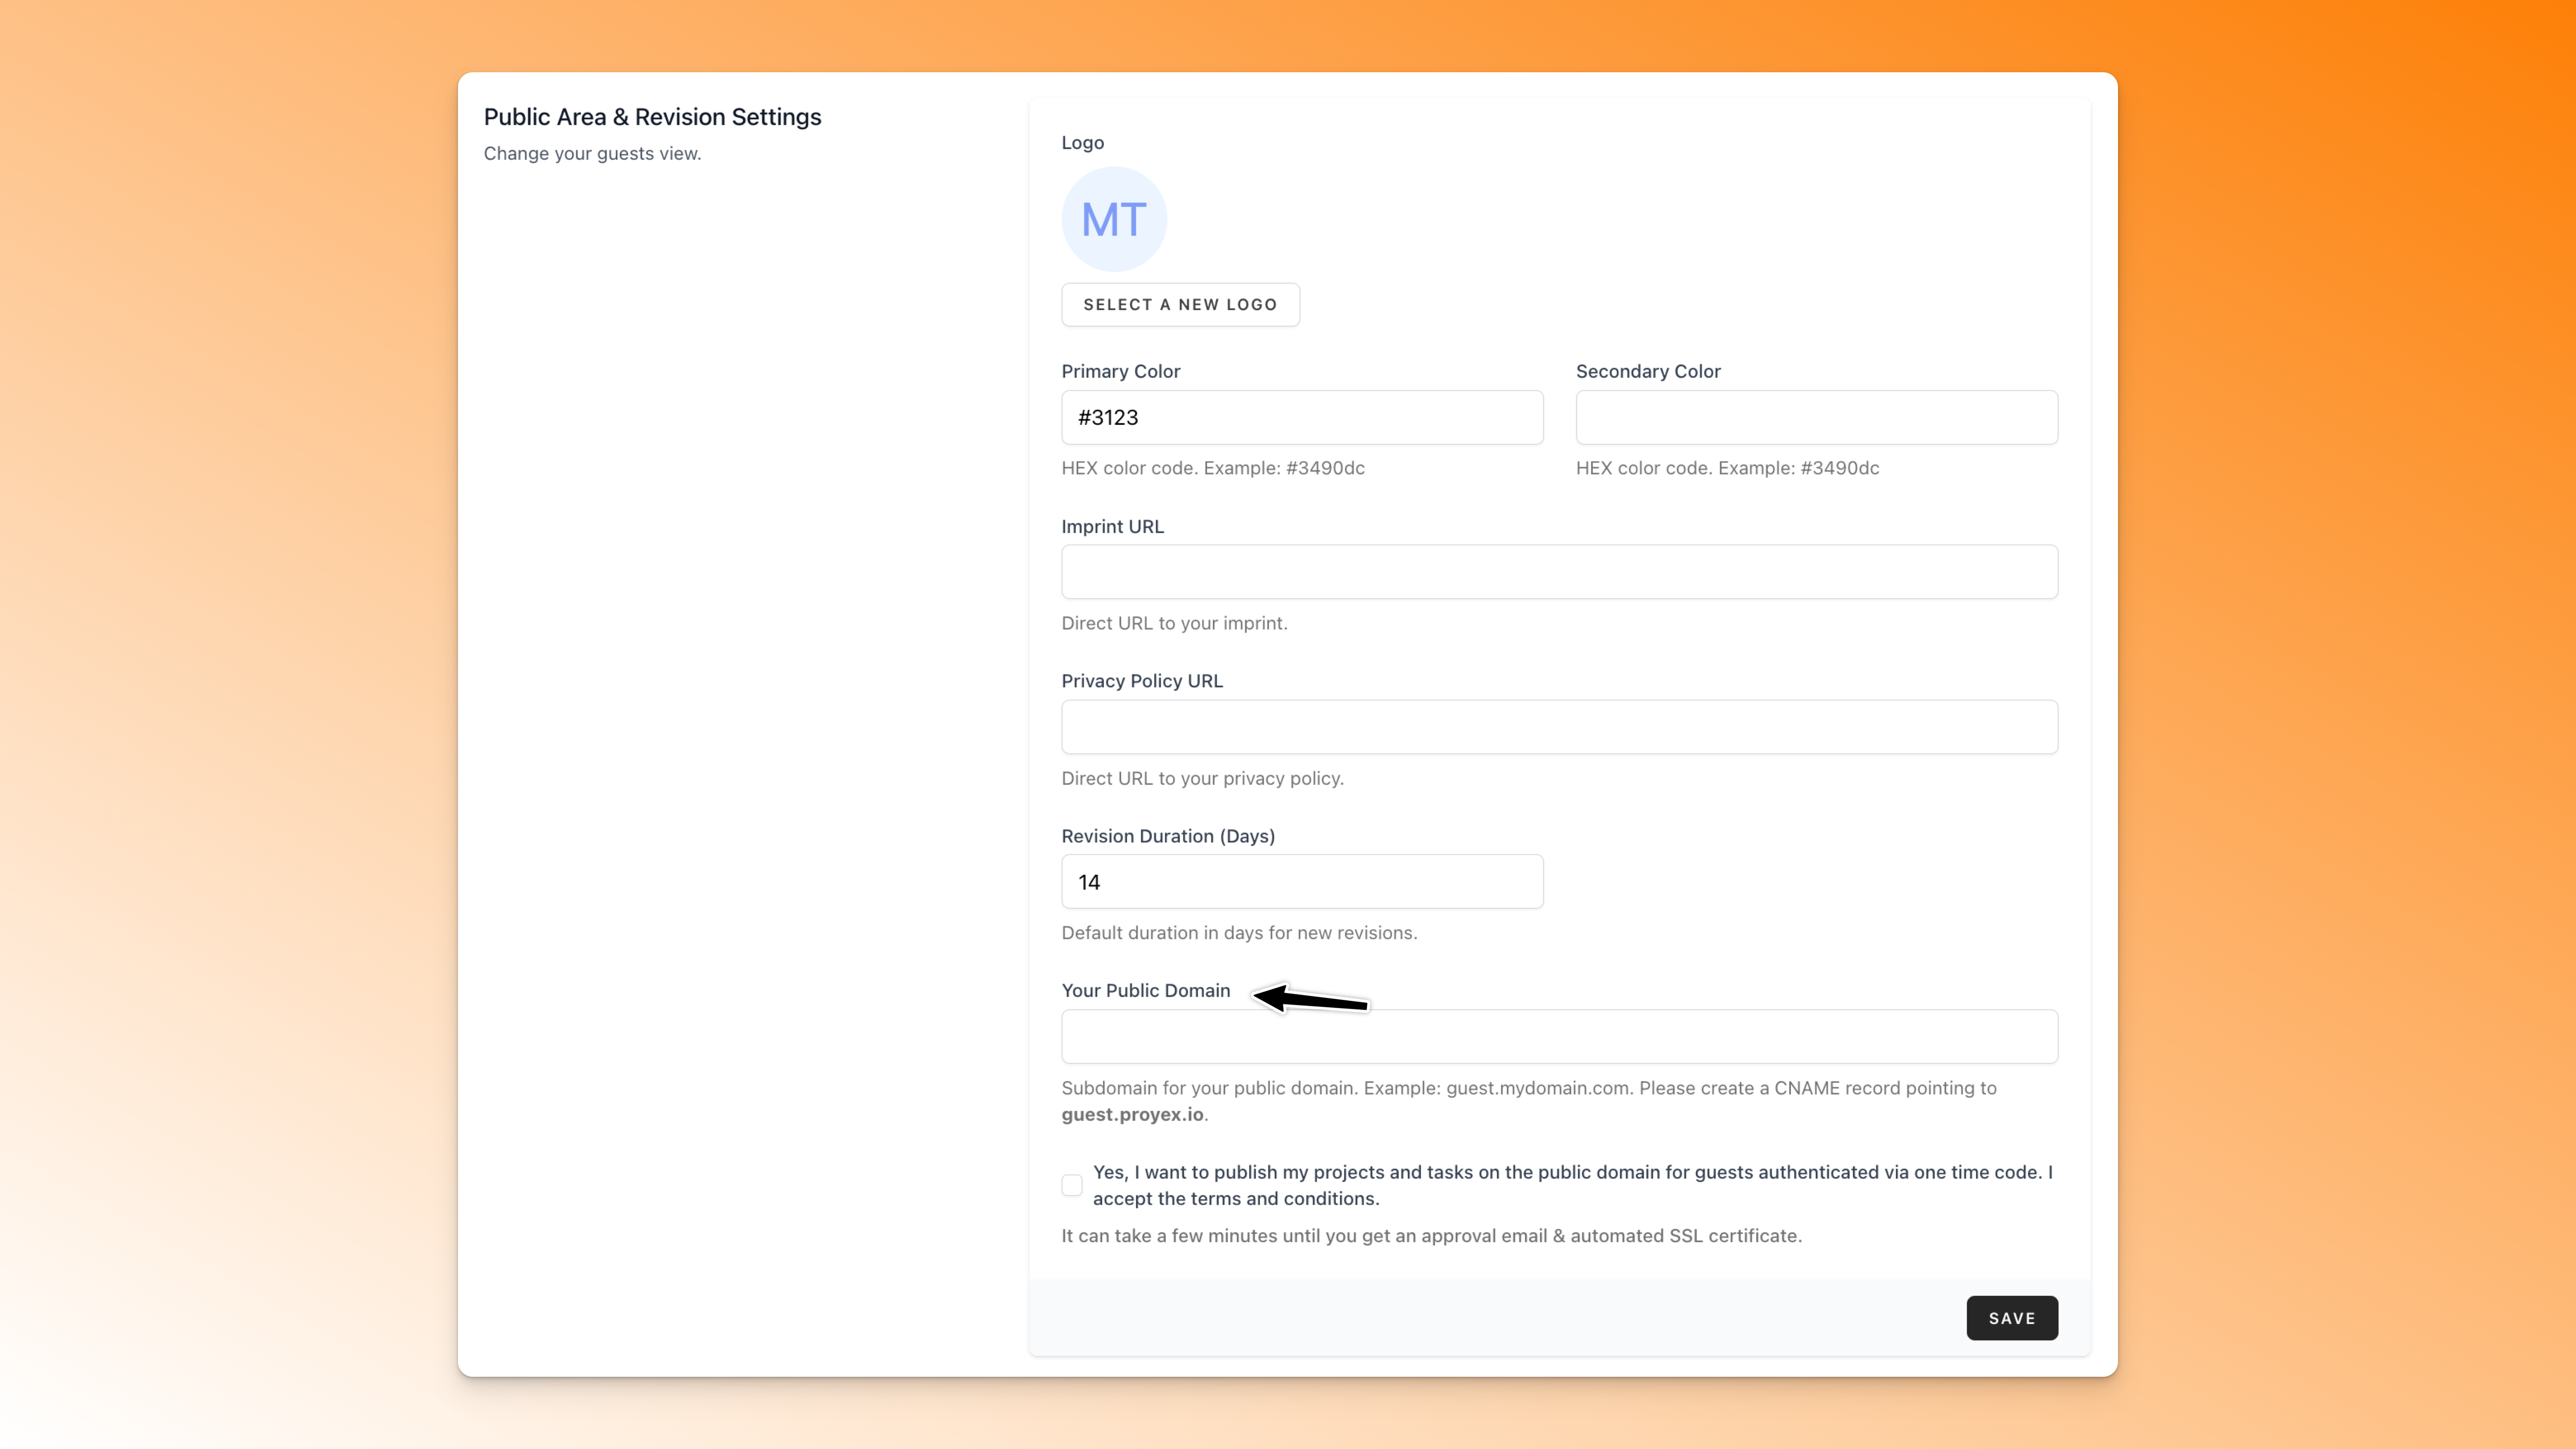The height and width of the screenshot is (1449, 2576).
Task: Click 'Default duration in days for new revisions.' hint
Action: (x=1239, y=932)
